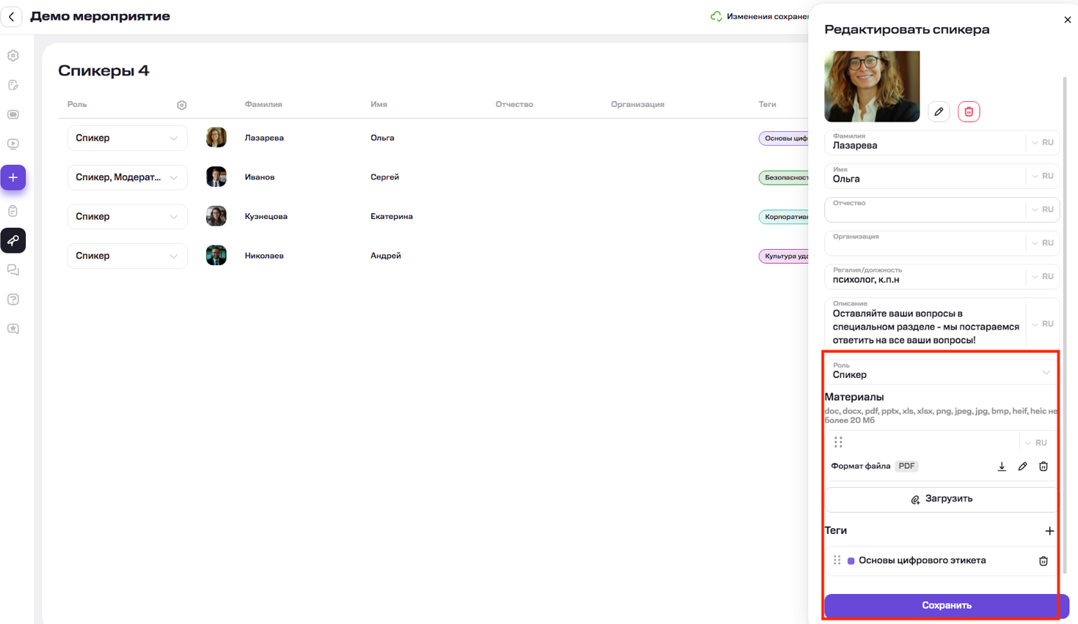Open column settings gear beside Роль header
The image size is (1078, 624).
tap(181, 105)
